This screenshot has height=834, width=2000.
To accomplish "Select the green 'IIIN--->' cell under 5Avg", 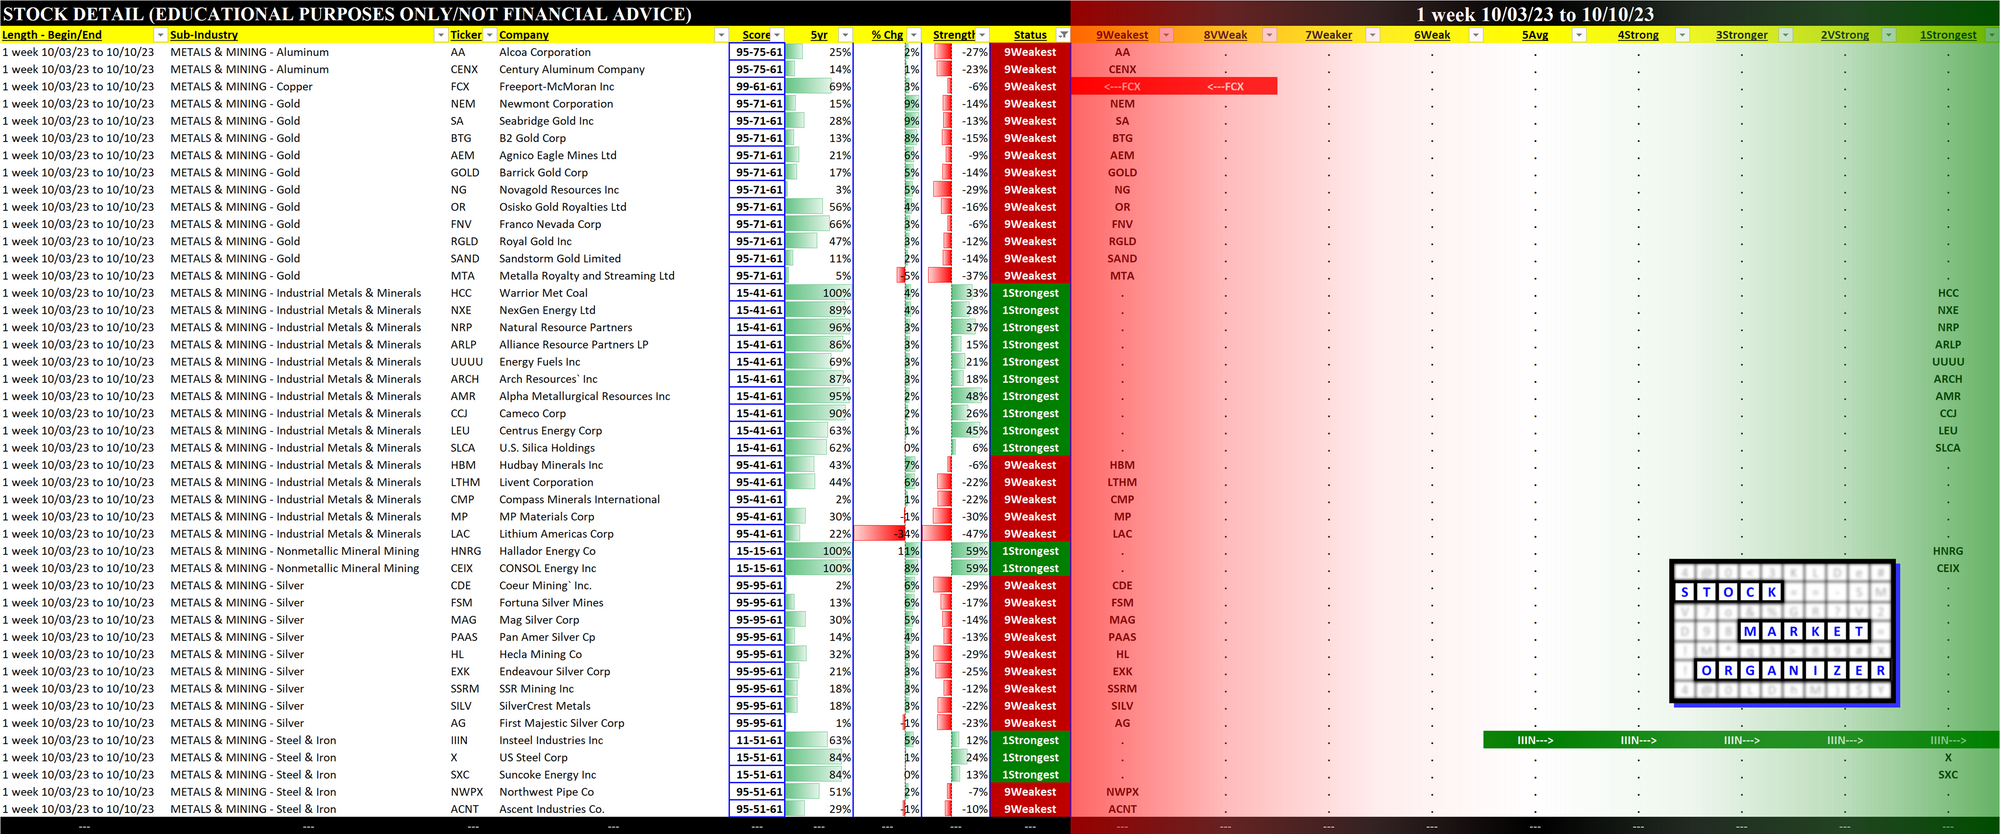I will click(x=1535, y=740).
